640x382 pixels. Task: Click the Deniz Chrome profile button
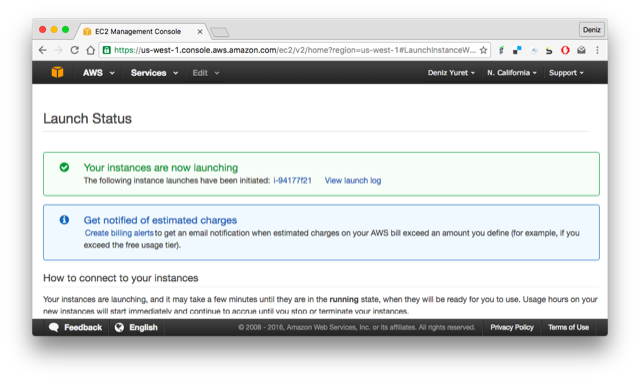[591, 29]
